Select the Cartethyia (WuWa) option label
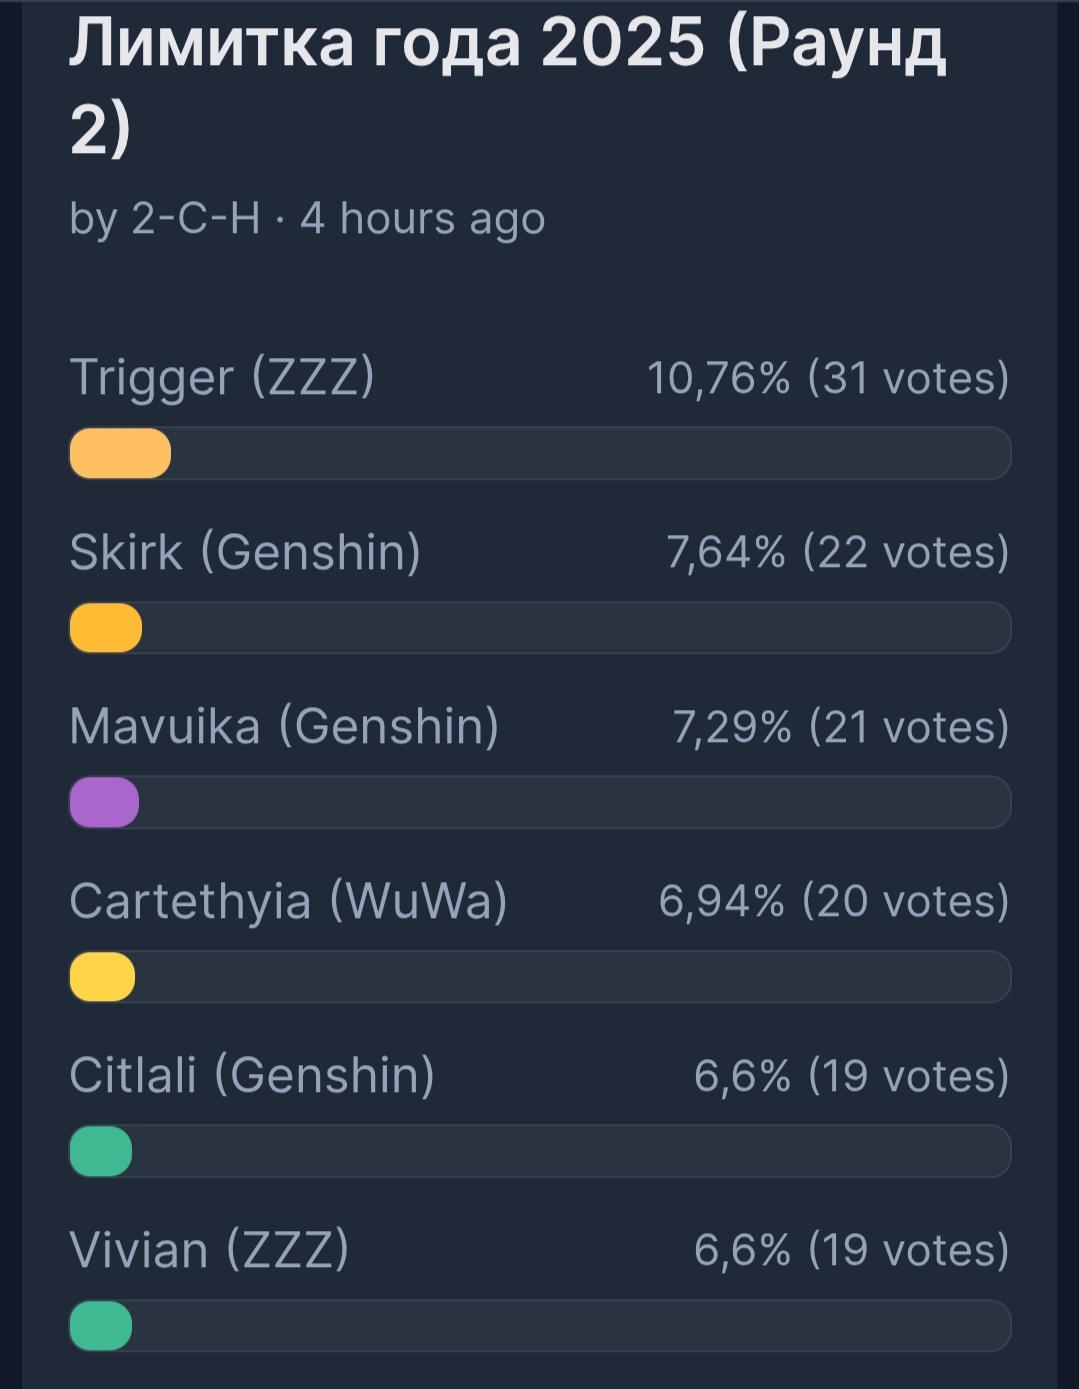 pyautogui.click(x=288, y=901)
